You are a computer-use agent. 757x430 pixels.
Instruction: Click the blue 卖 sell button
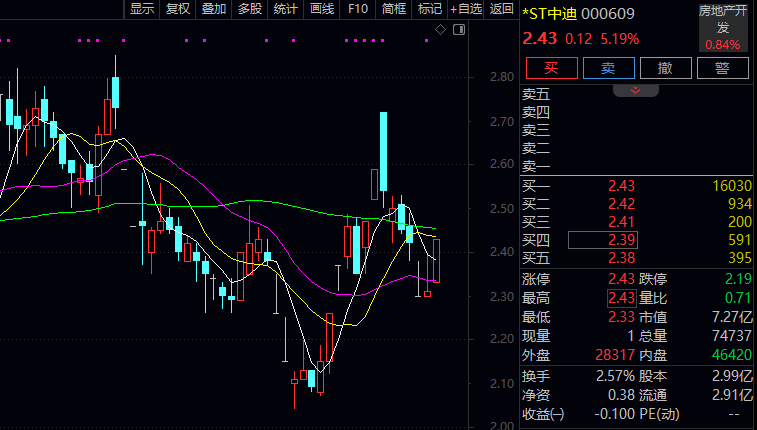click(x=609, y=68)
